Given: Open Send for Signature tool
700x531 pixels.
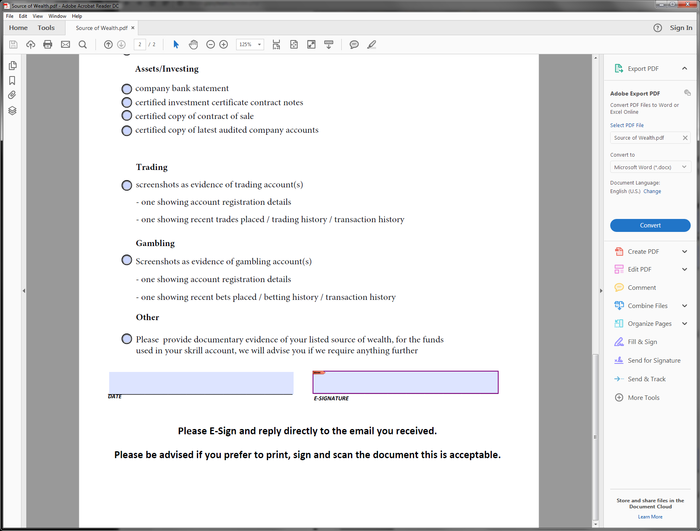Looking at the screenshot, I should (648, 360).
